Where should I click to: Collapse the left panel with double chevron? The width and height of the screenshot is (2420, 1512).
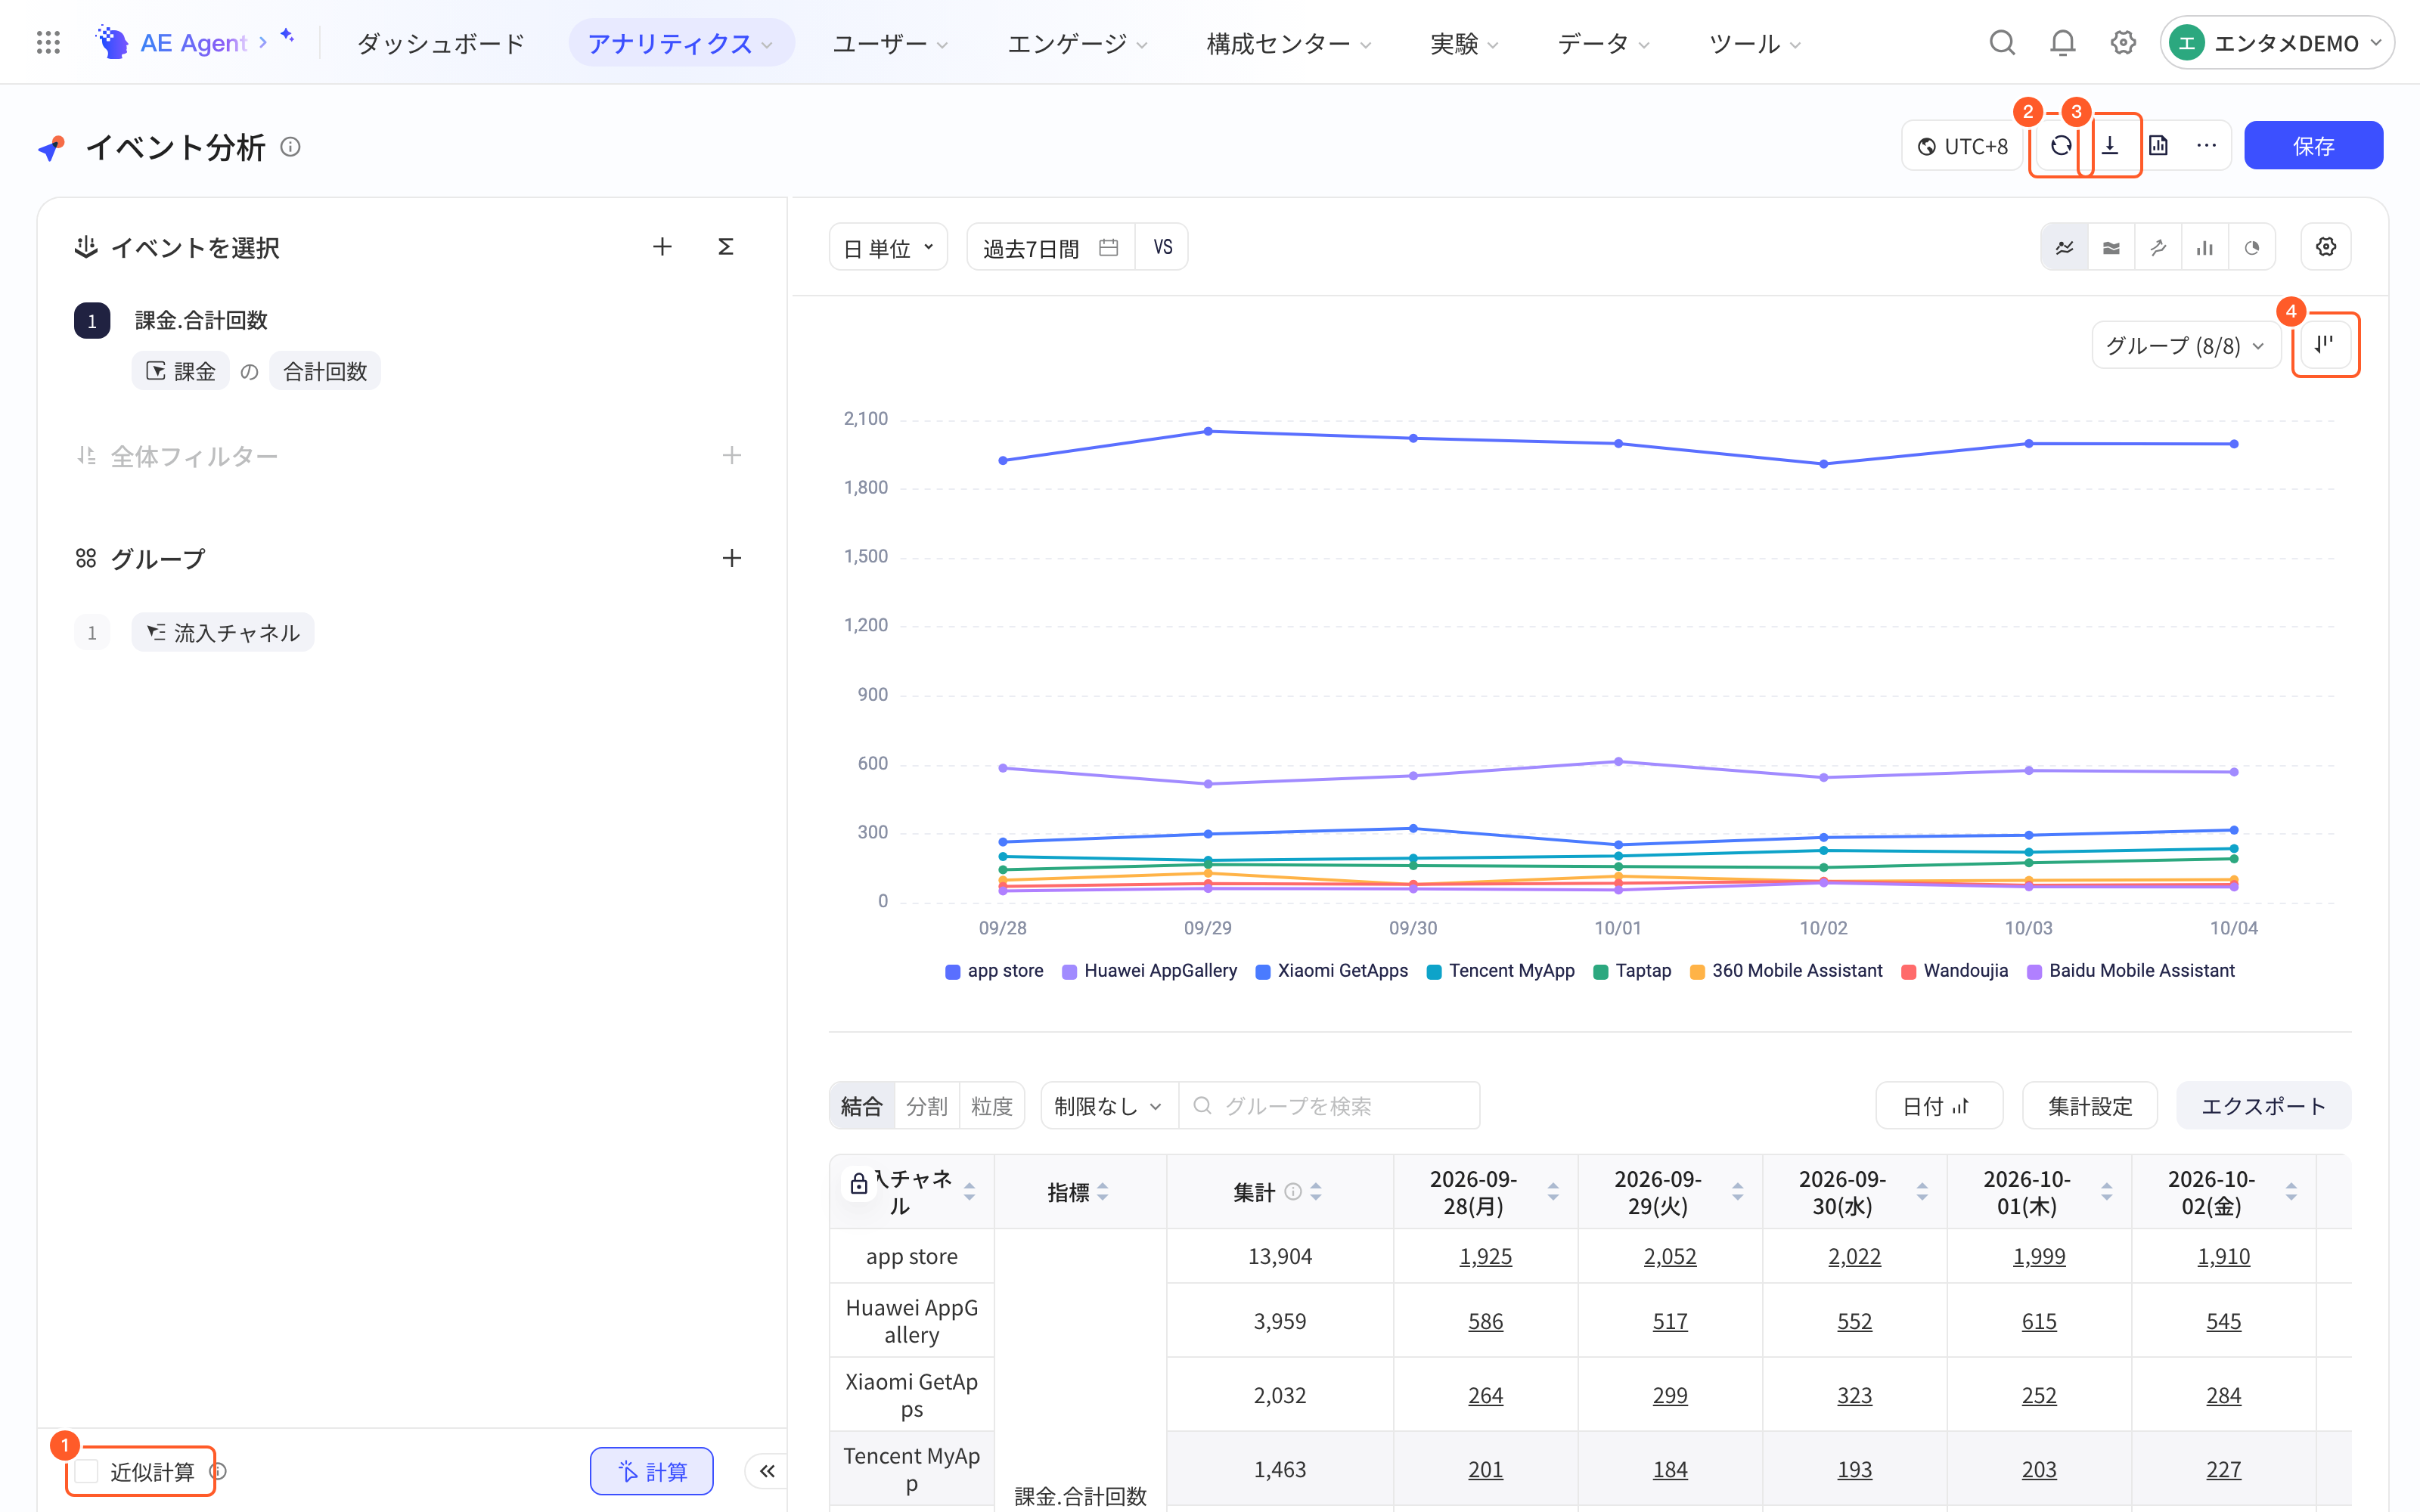pos(767,1471)
